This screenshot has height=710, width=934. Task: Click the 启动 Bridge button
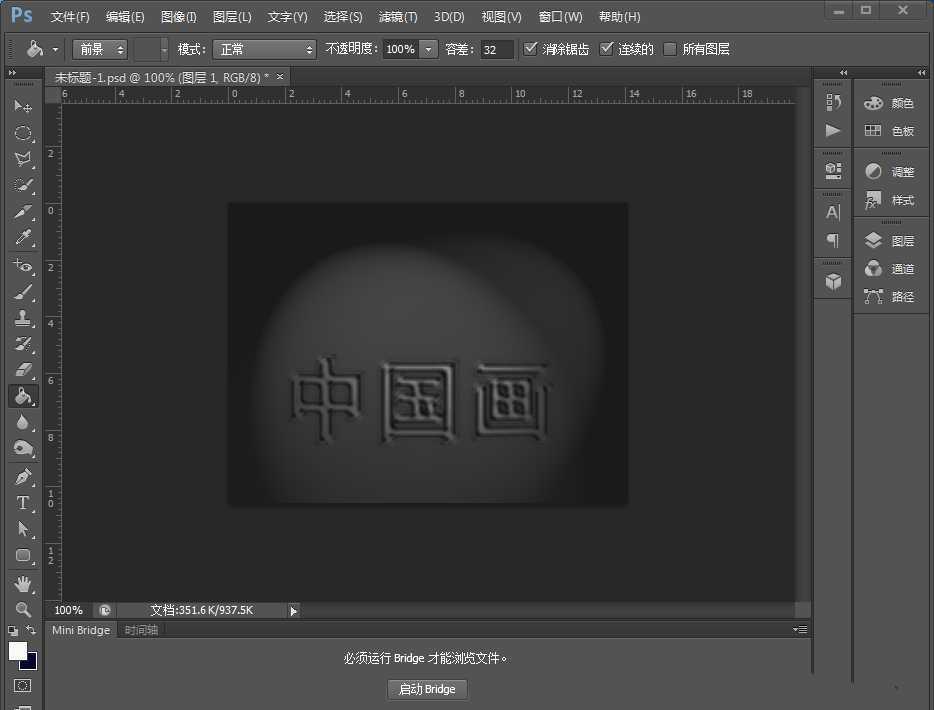427,689
